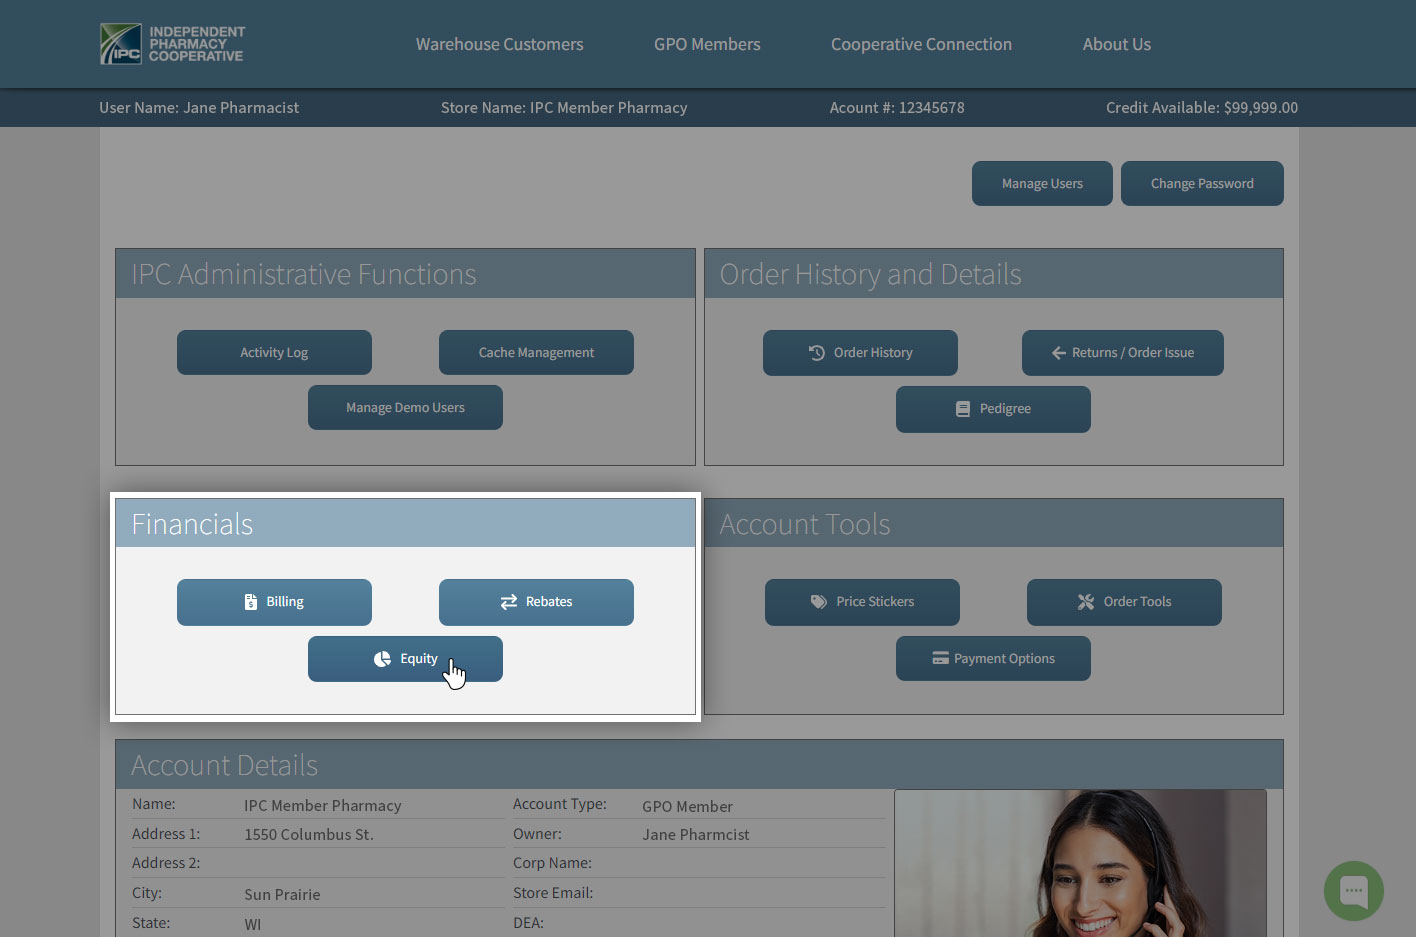This screenshot has height=937, width=1416.
Task: Open Order History button
Action: (x=860, y=353)
